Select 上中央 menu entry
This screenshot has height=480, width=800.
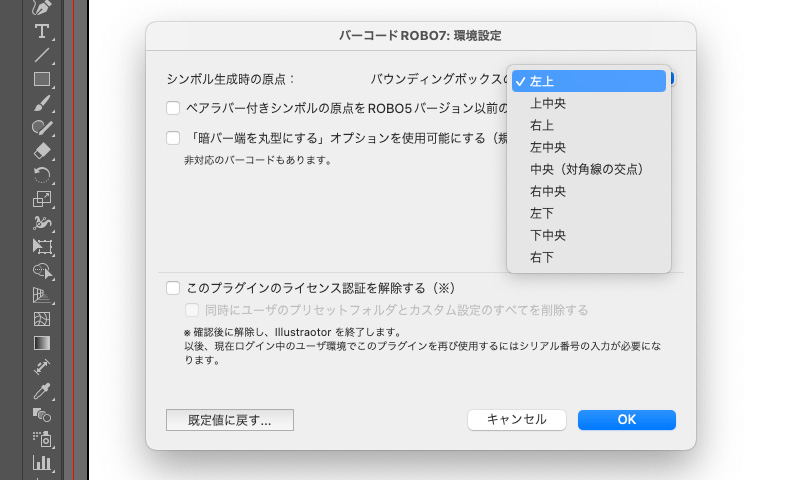(588, 103)
